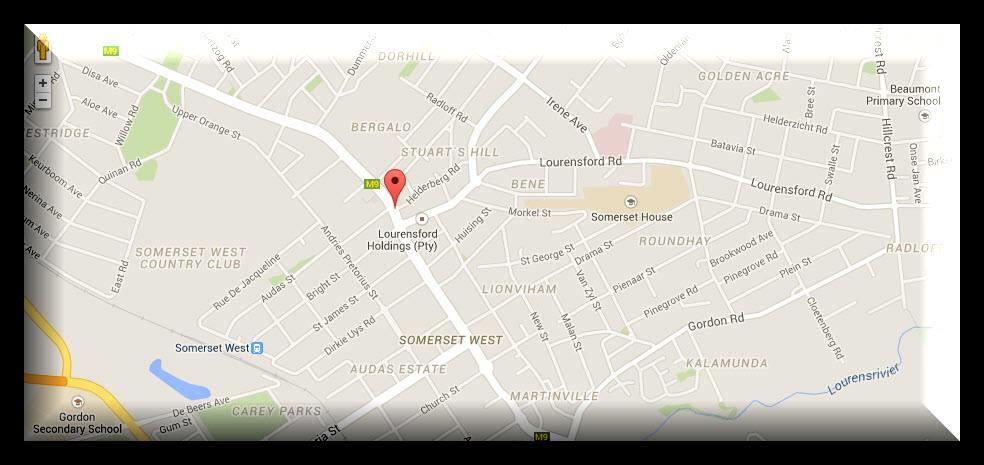Zoom in with the plus button

coord(43,83)
